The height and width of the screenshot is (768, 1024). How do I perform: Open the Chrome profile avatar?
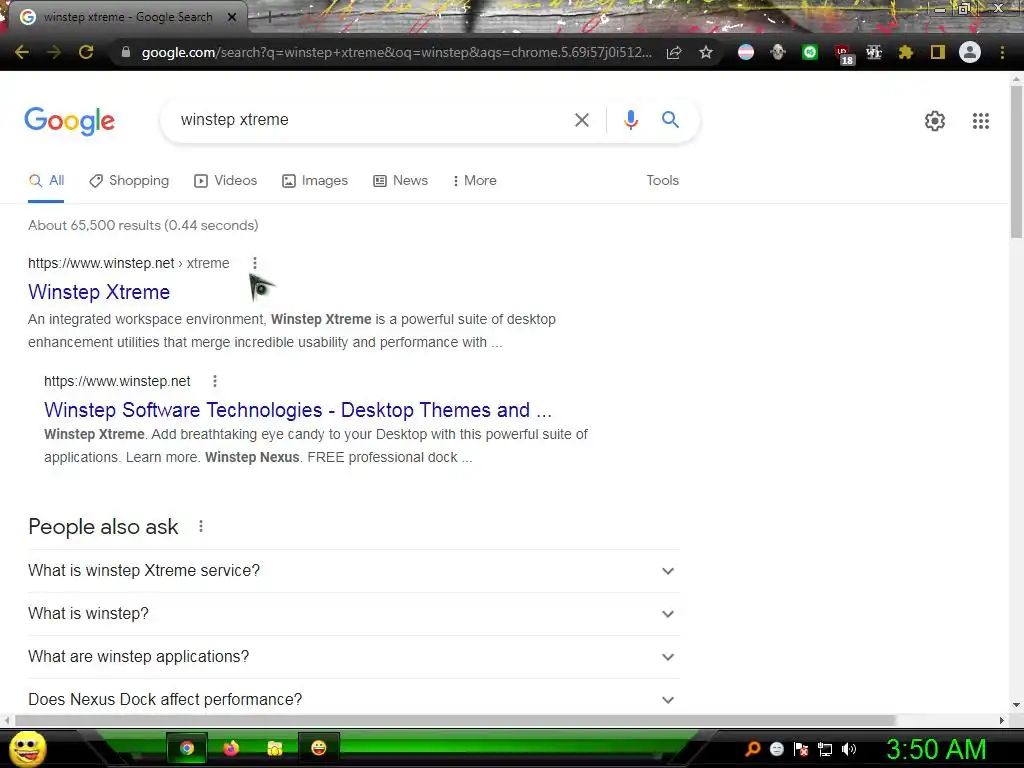point(970,52)
